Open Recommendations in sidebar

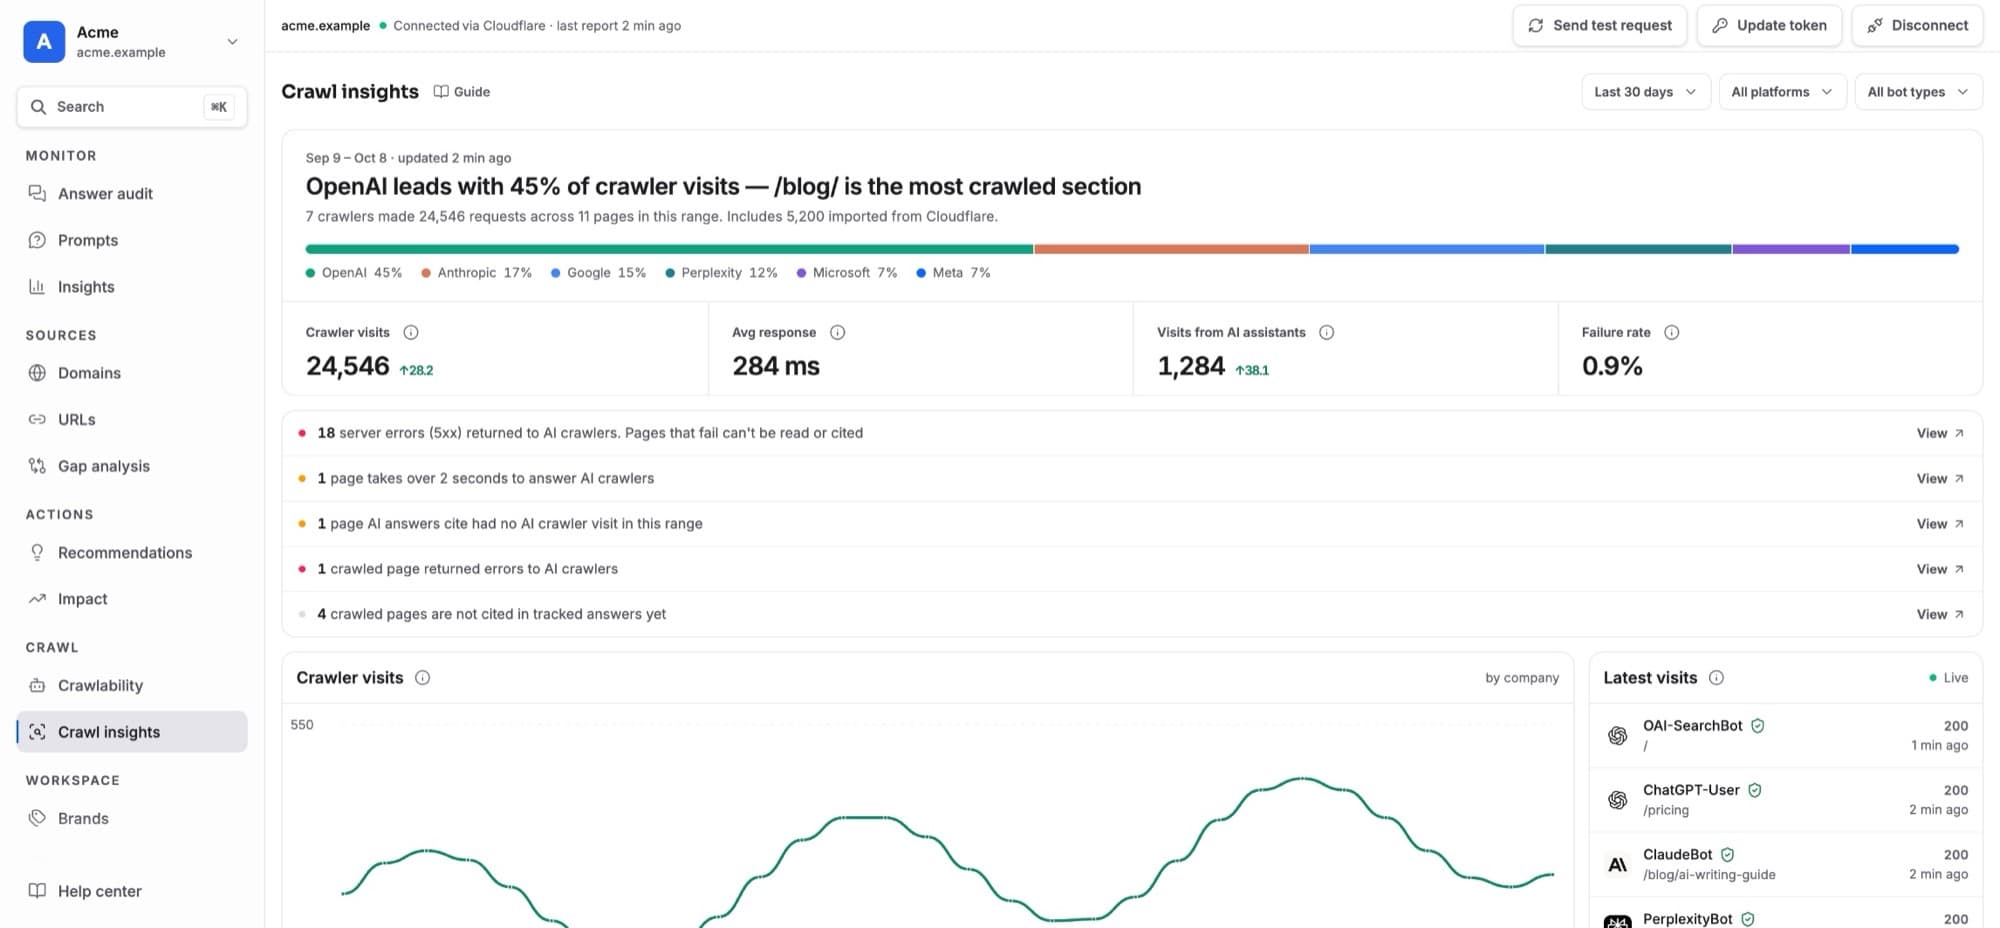(132, 553)
